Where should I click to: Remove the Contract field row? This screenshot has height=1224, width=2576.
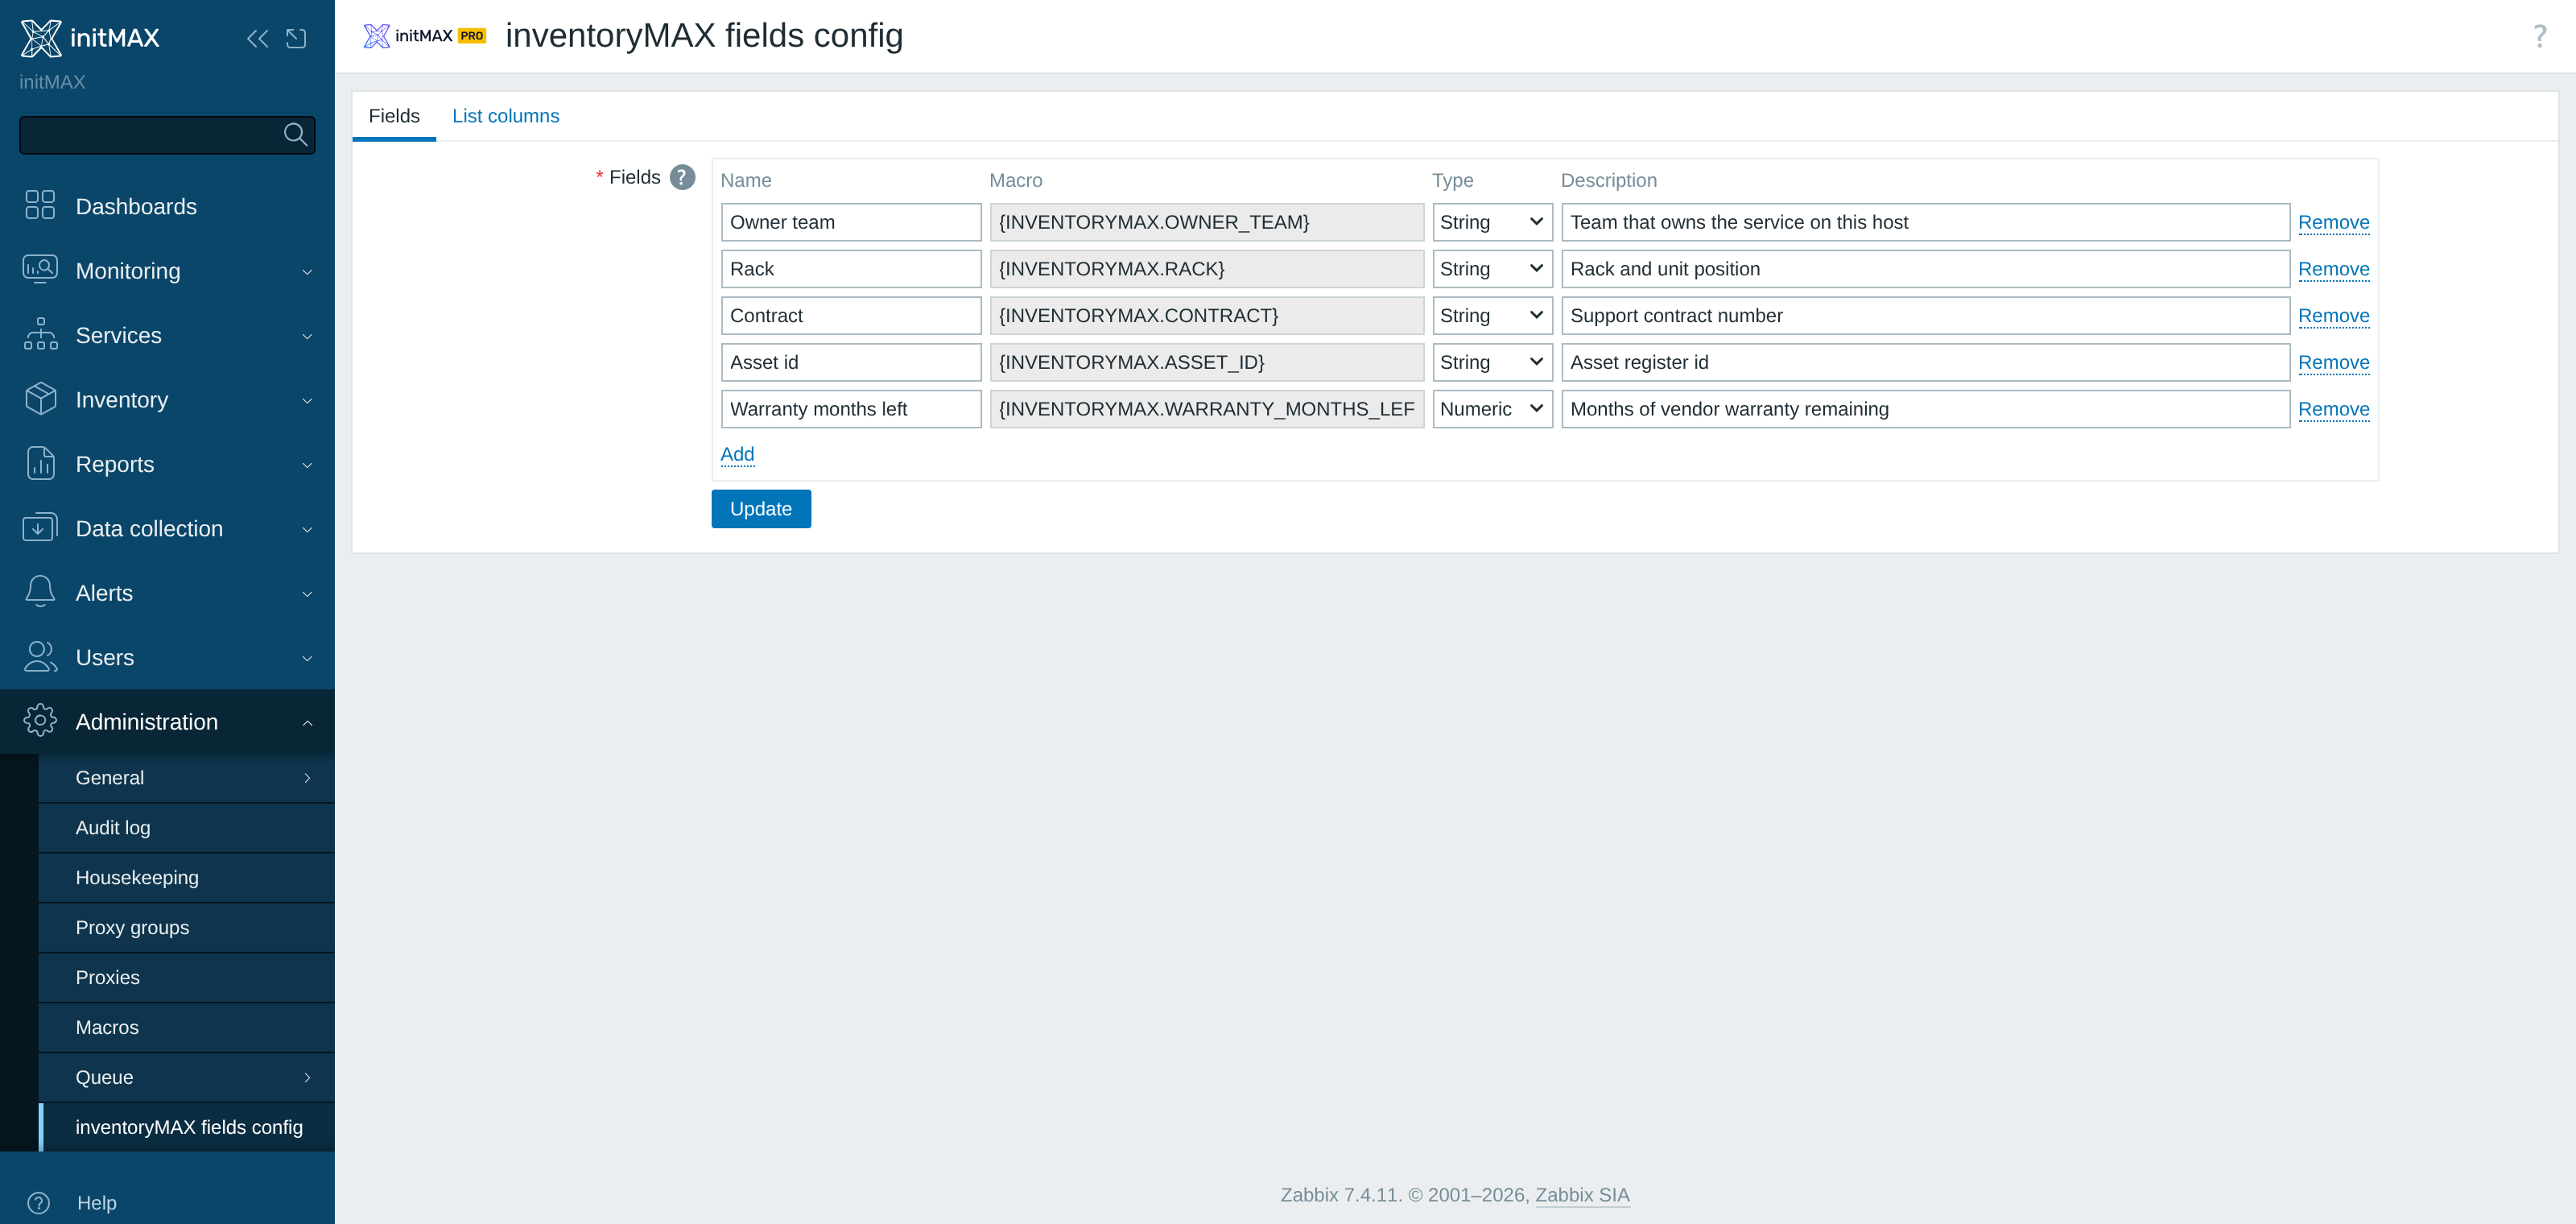pos(2333,315)
